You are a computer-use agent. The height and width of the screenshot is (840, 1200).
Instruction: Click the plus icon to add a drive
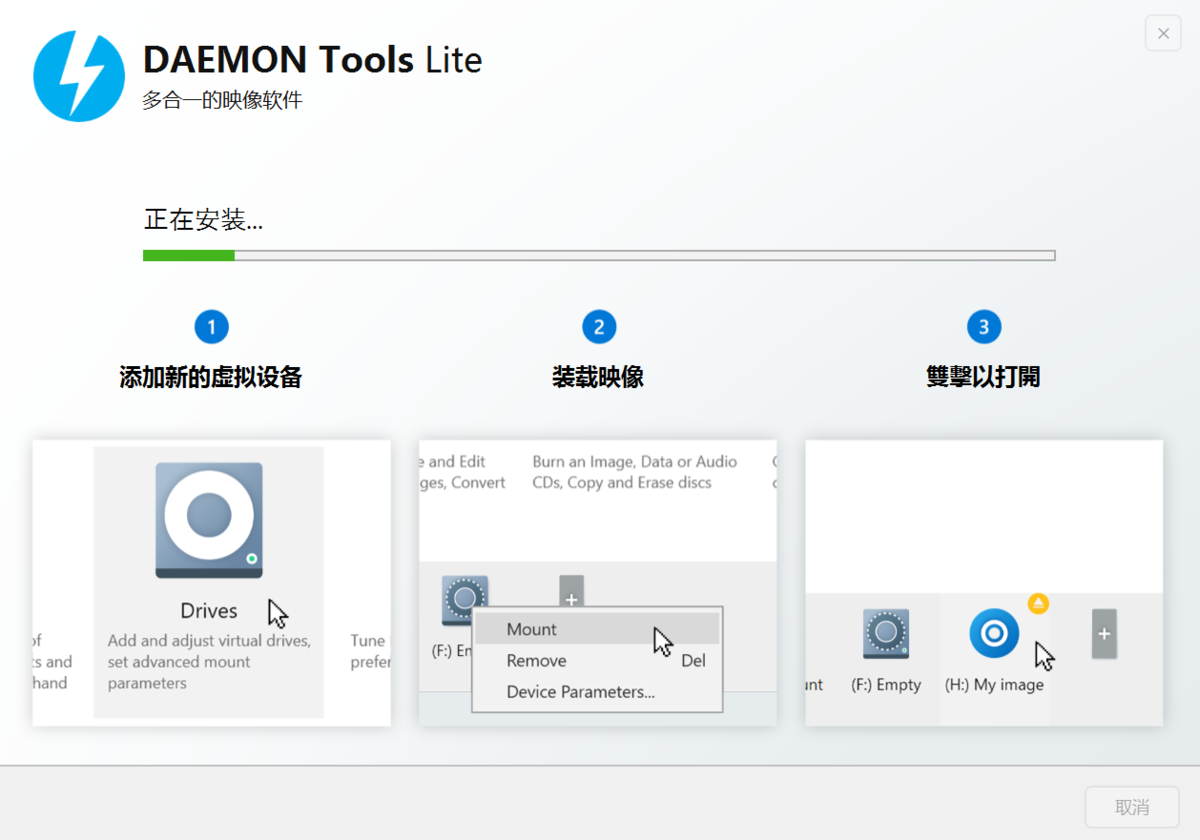point(570,598)
